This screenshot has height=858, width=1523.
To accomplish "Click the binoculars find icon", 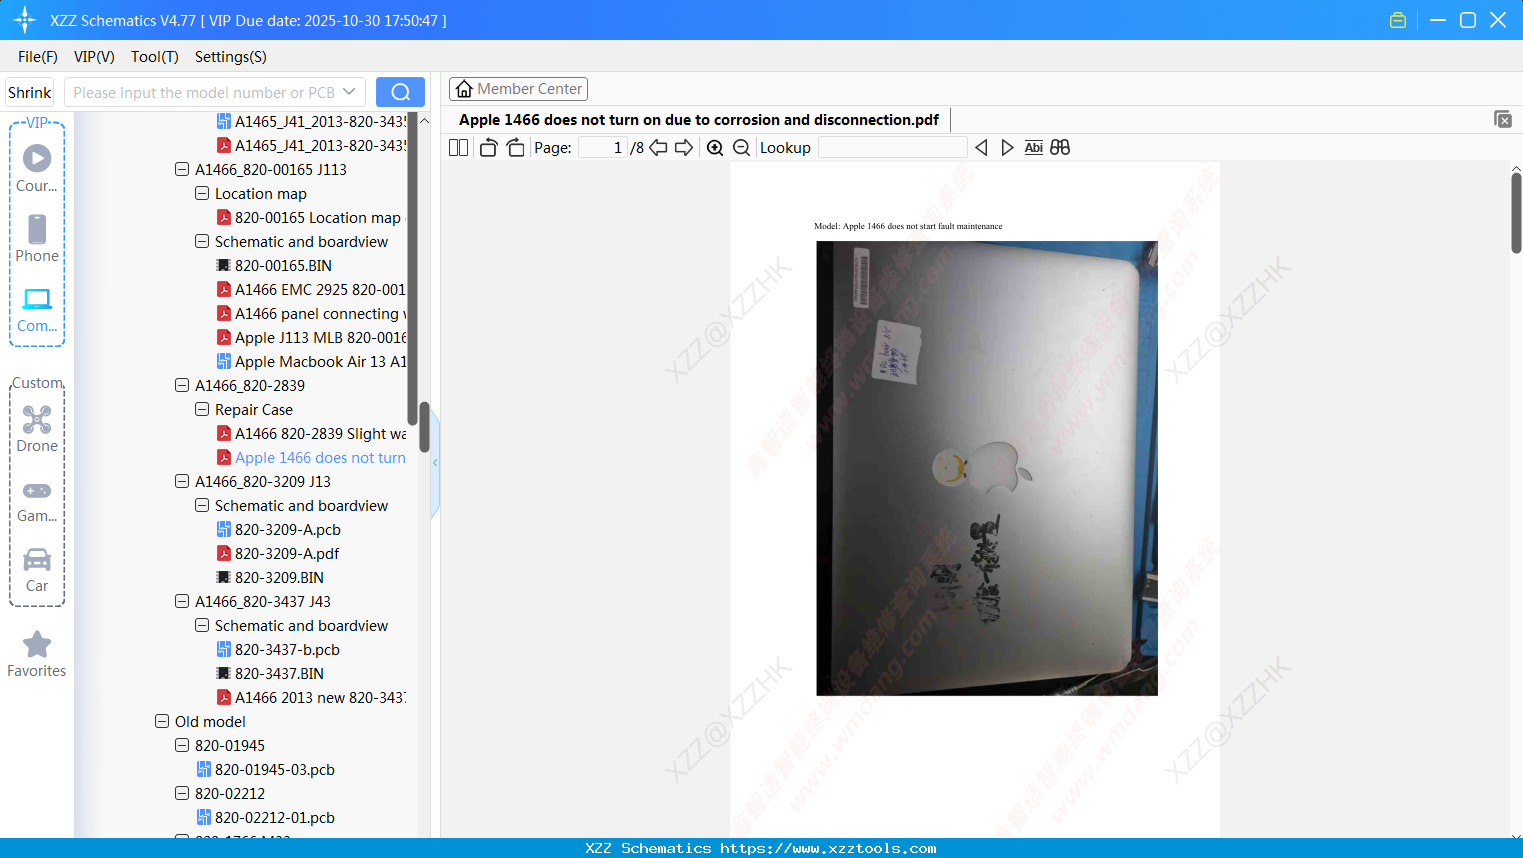I will tap(1060, 148).
